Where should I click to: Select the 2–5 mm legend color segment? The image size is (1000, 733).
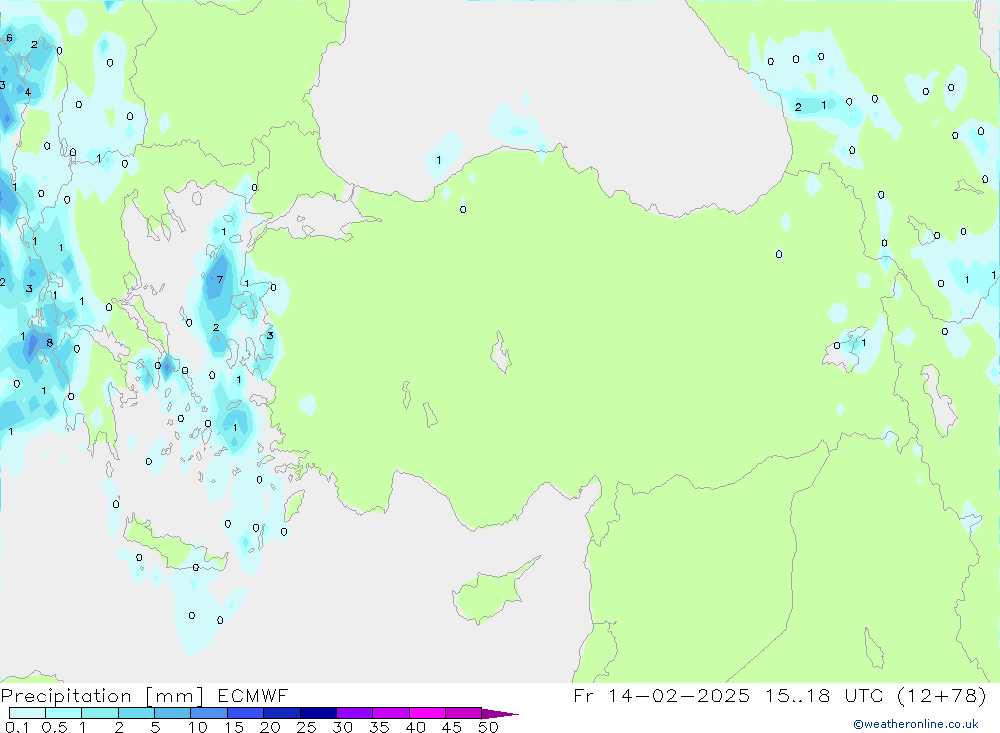[136, 713]
